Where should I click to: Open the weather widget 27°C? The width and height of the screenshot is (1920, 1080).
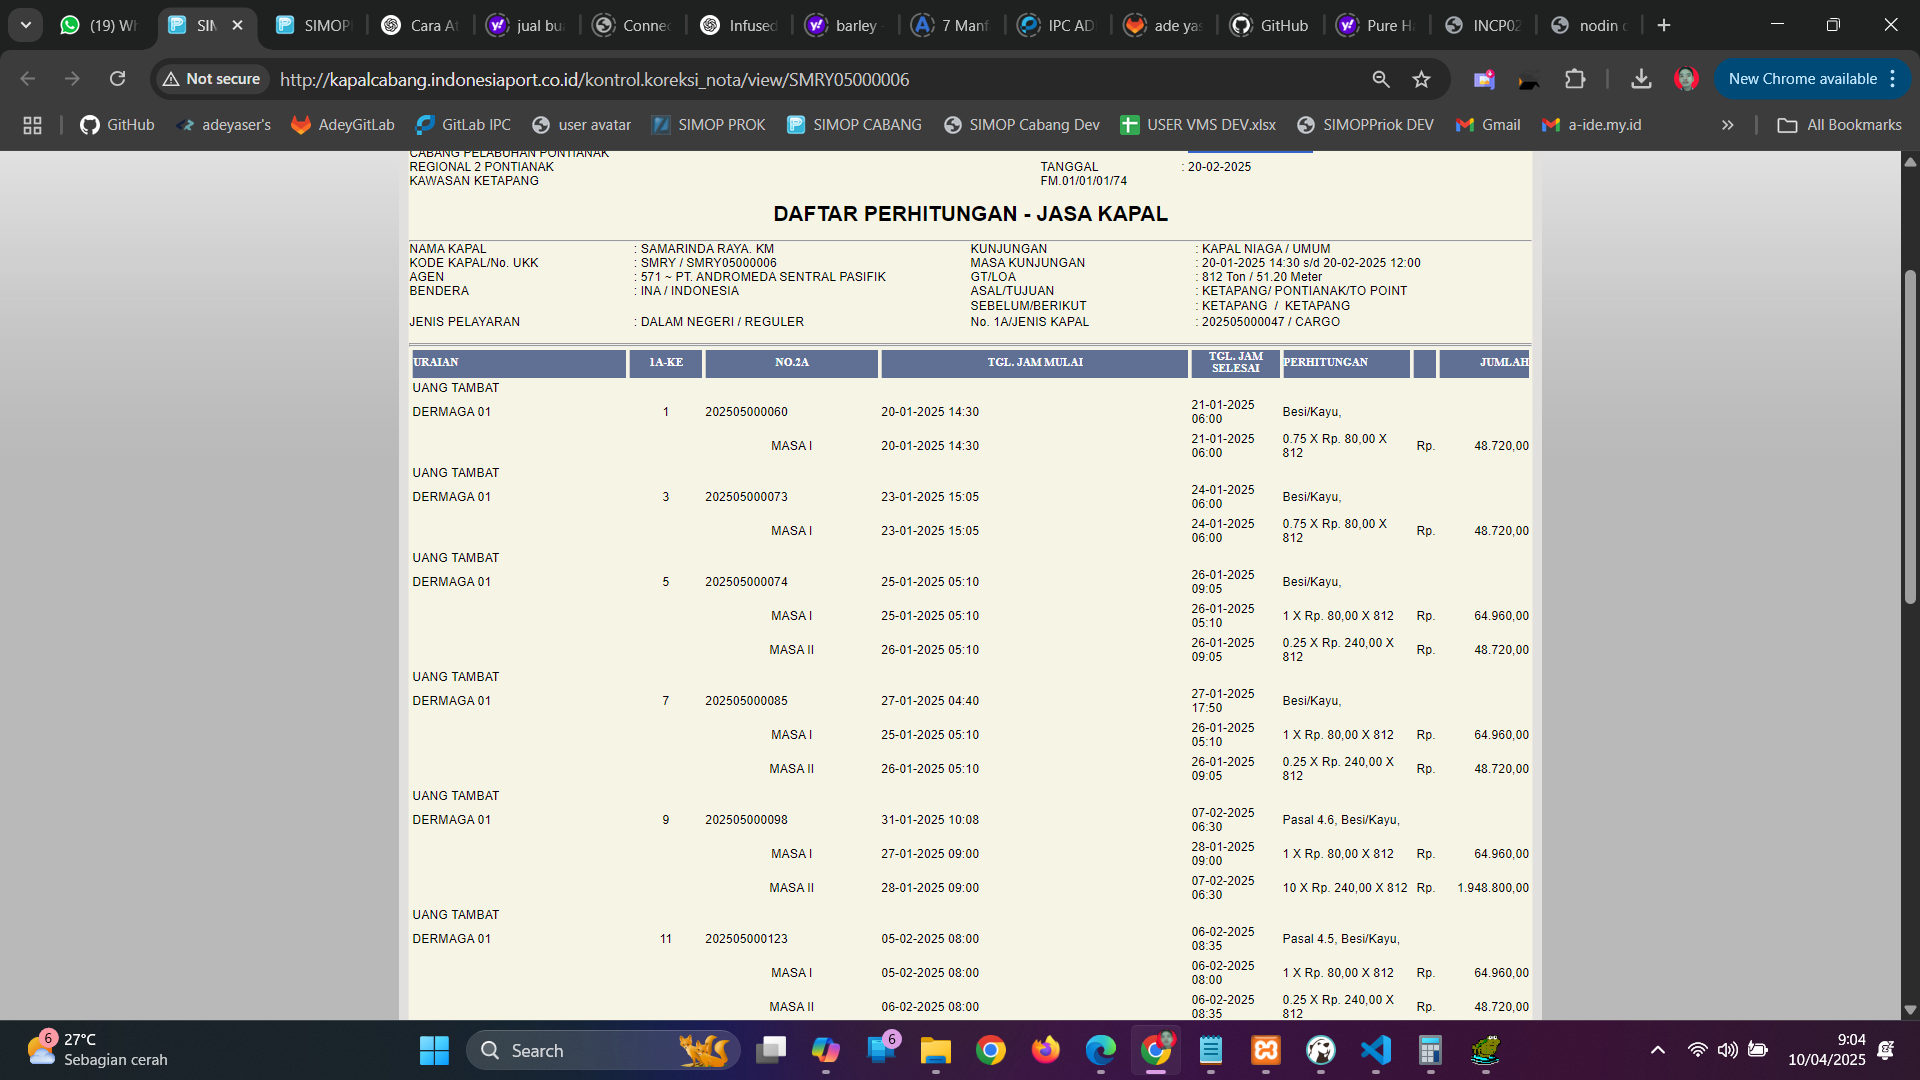click(x=98, y=1050)
